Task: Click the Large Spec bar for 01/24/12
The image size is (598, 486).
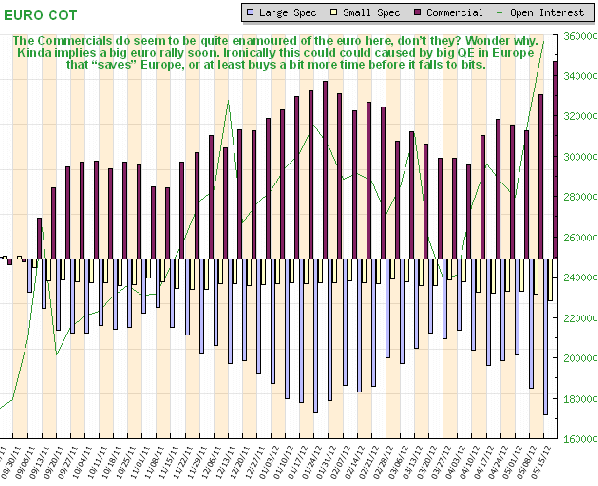Action: 315,336
